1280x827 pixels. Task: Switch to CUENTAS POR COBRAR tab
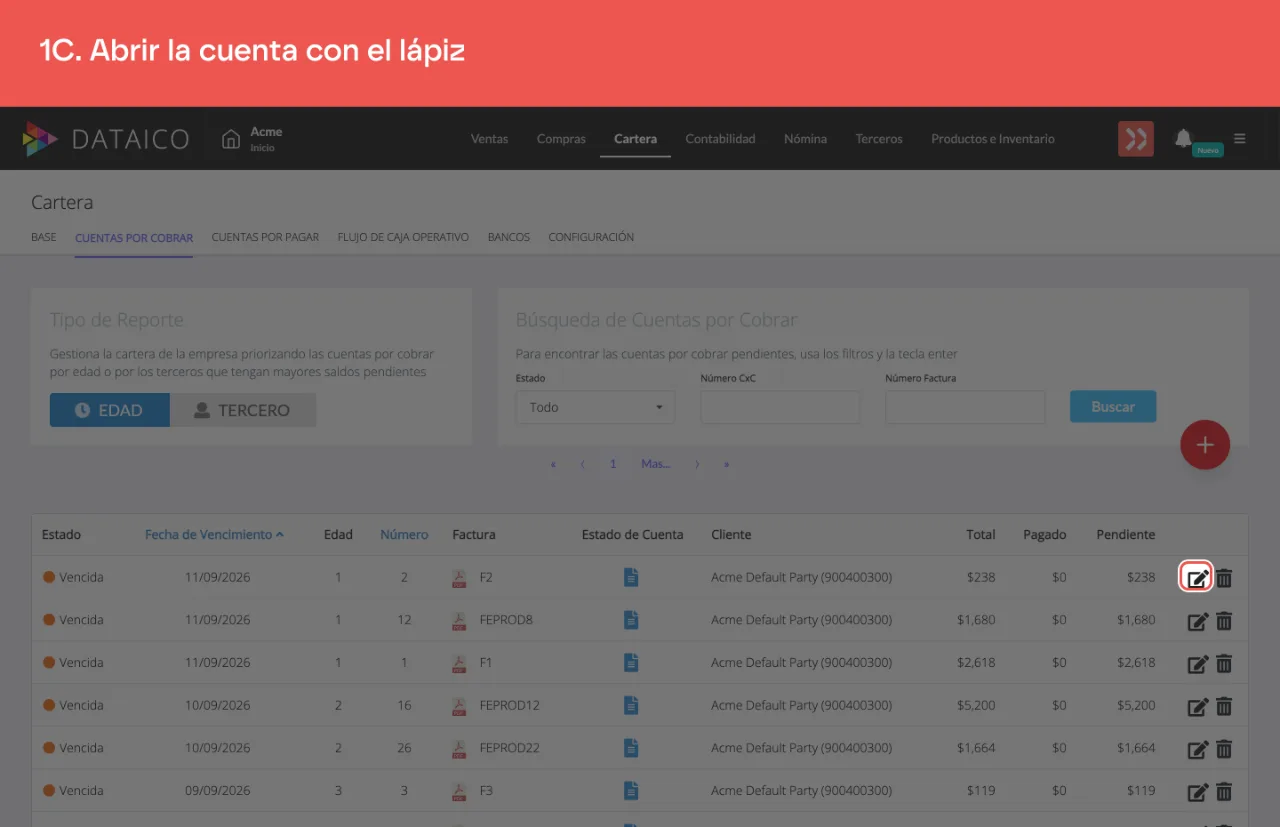[134, 238]
